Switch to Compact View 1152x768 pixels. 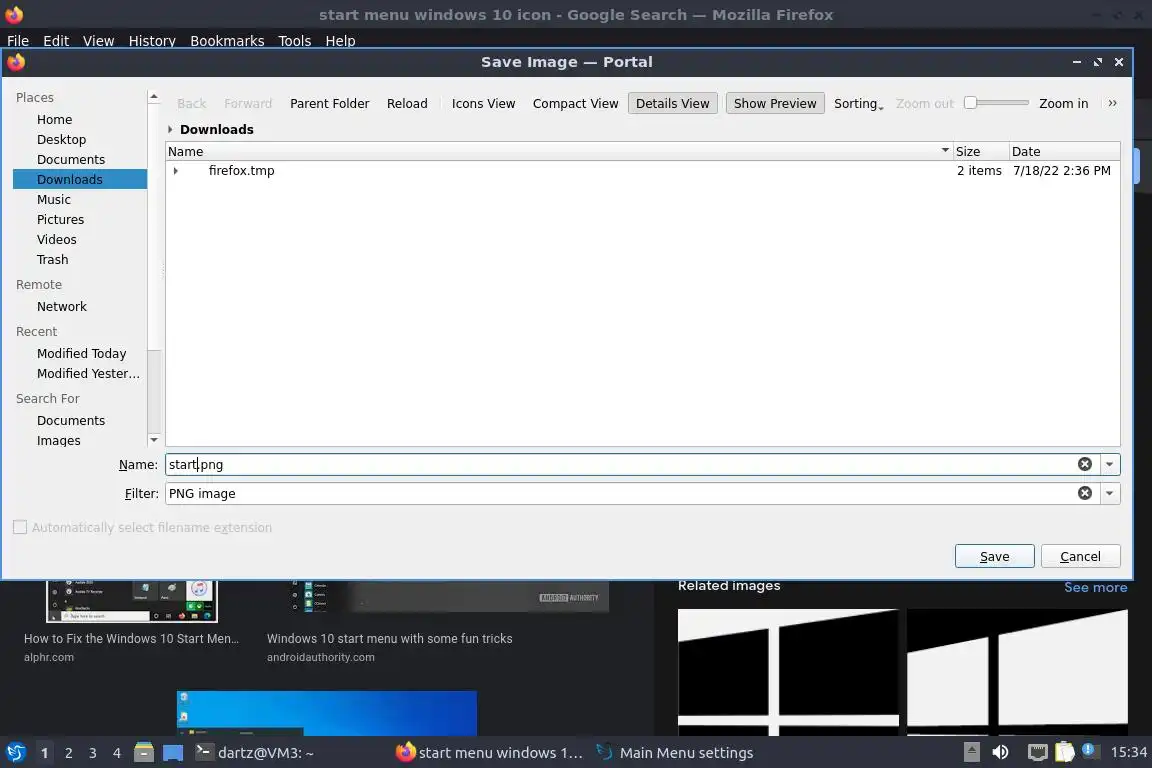(x=575, y=104)
